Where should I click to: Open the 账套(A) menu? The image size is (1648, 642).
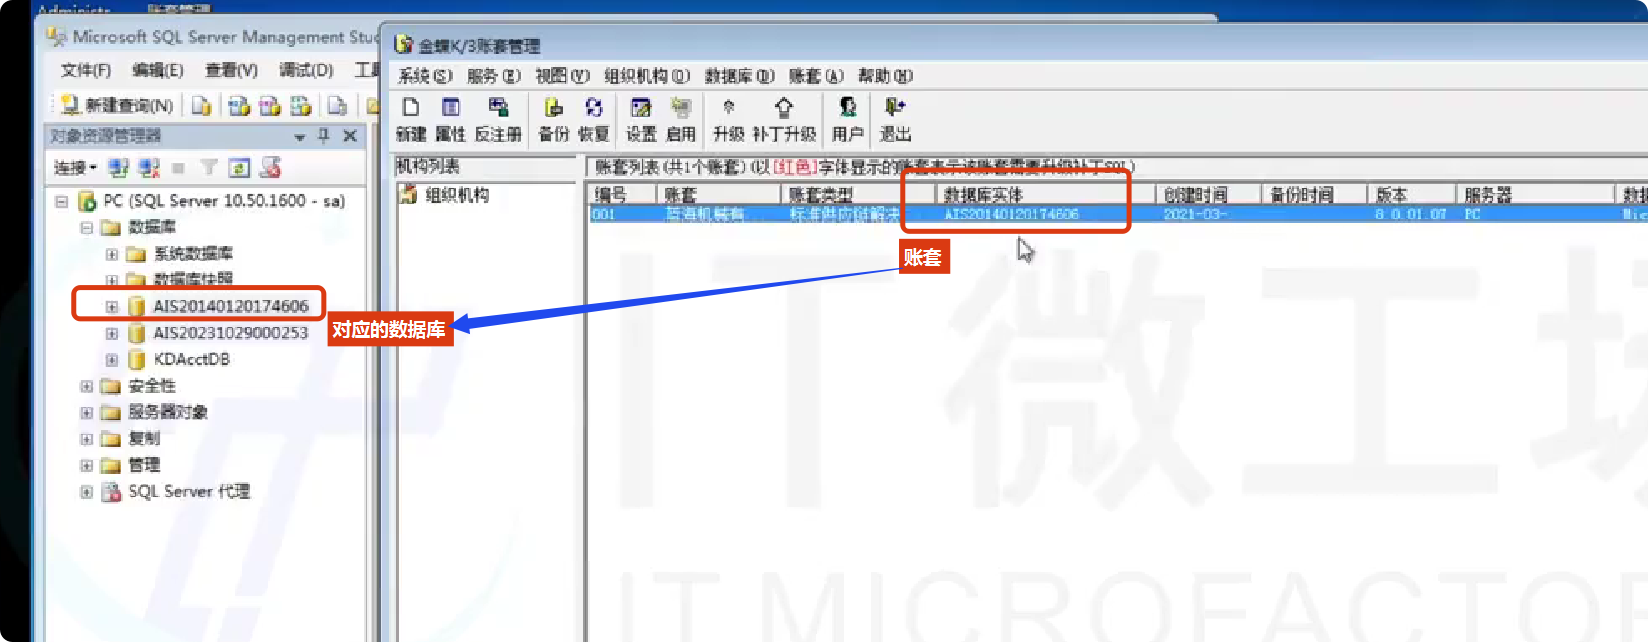click(816, 76)
